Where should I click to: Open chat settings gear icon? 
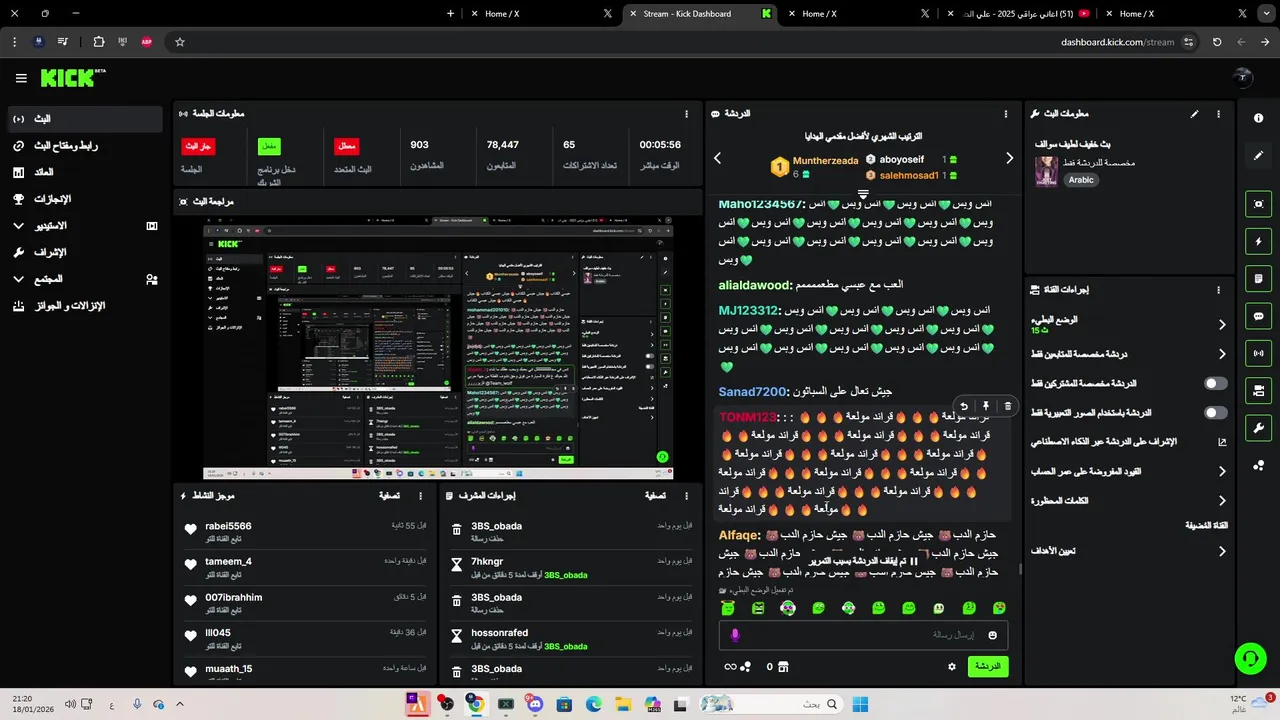952,667
